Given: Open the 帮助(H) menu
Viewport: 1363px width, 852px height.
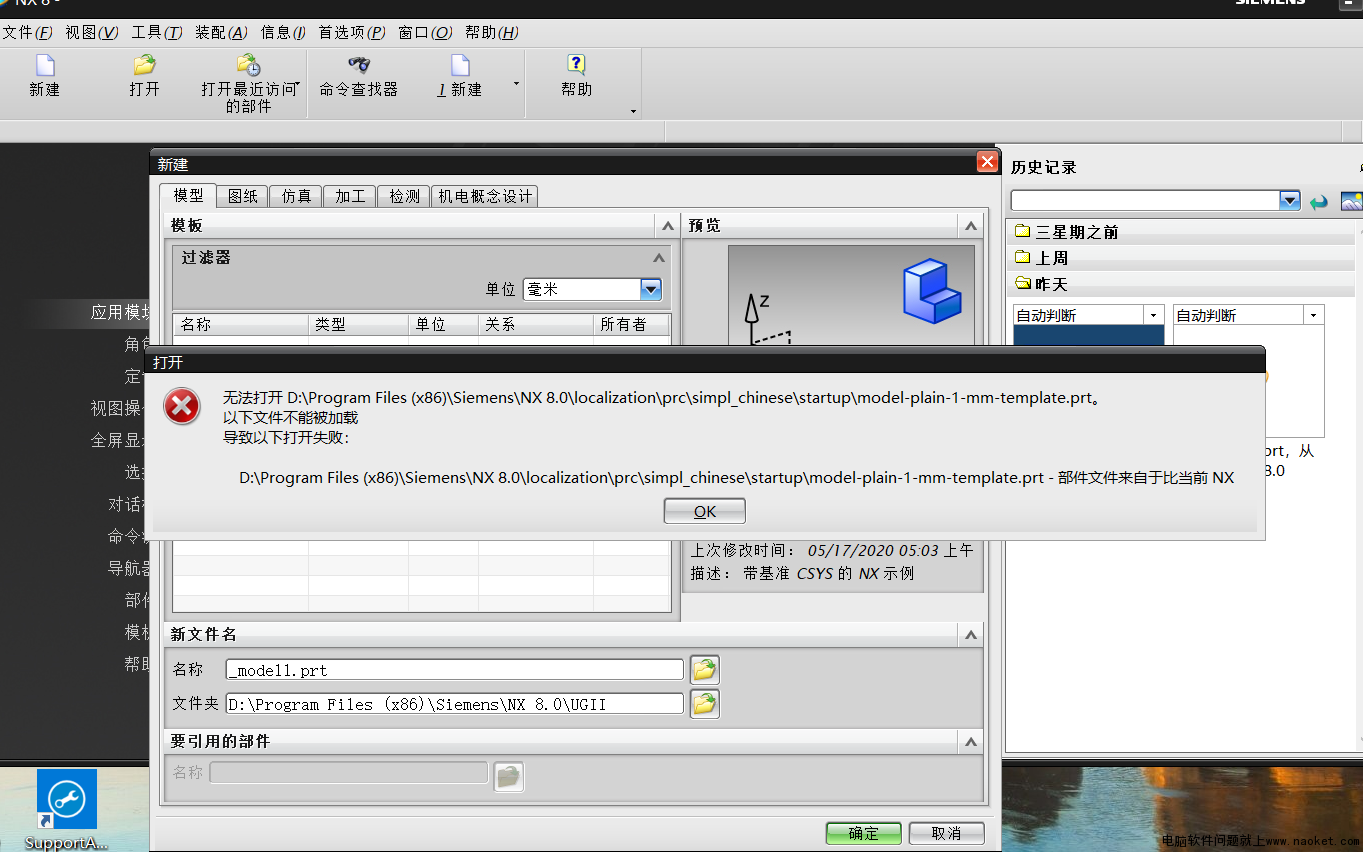Looking at the screenshot, I should tap(492, 32).
